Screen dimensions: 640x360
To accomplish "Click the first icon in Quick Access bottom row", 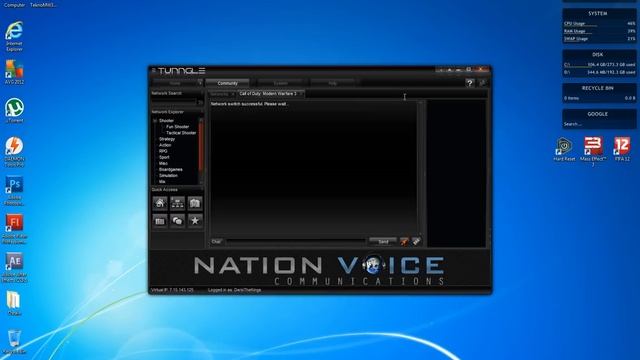I will (160, 221).
